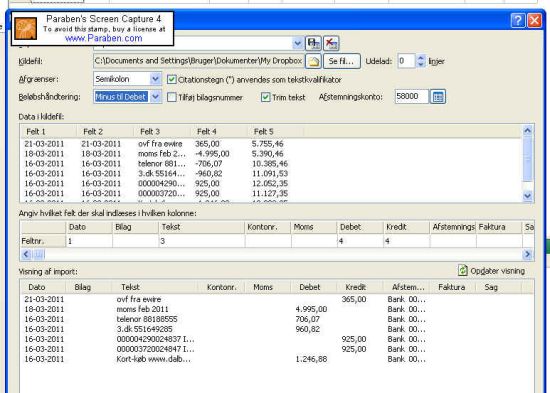Click the column mapping right scroll arrow

pyautogui.click(x=527, y=254)
